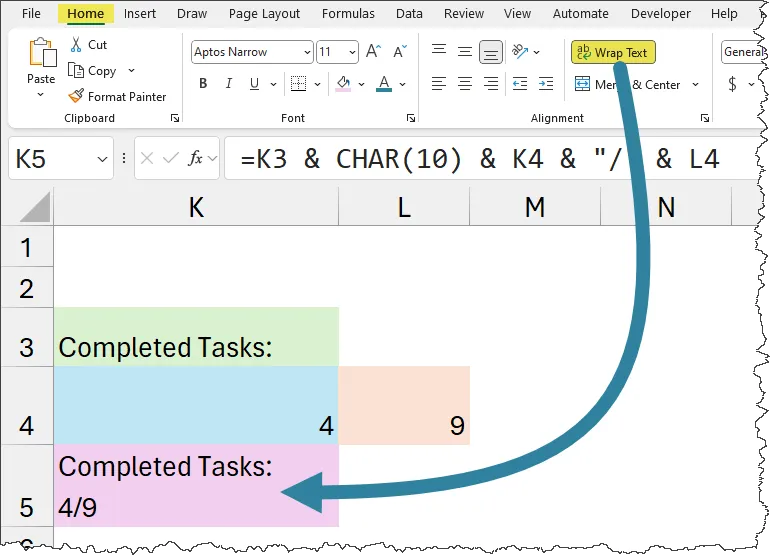
Task: Switch to the Review tab
Action: tap(464, 13)
